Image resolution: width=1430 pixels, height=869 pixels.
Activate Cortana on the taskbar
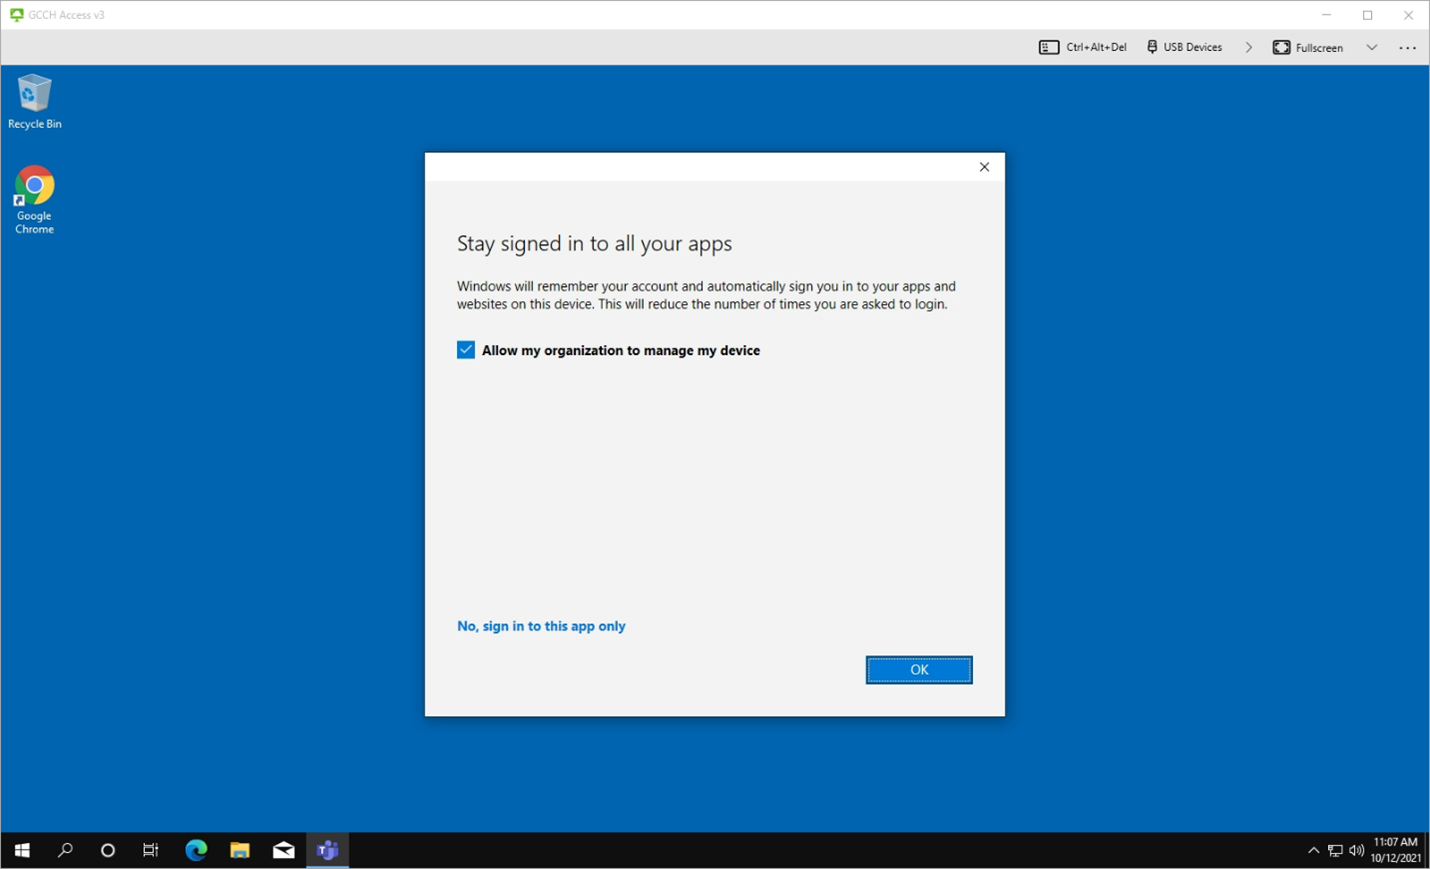click(107, 850)
